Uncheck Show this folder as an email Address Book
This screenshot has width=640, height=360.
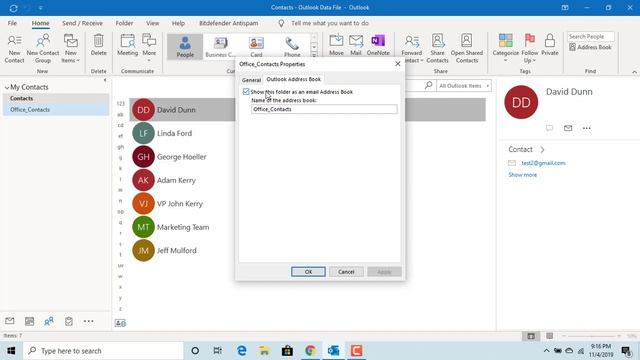point(246,92)
